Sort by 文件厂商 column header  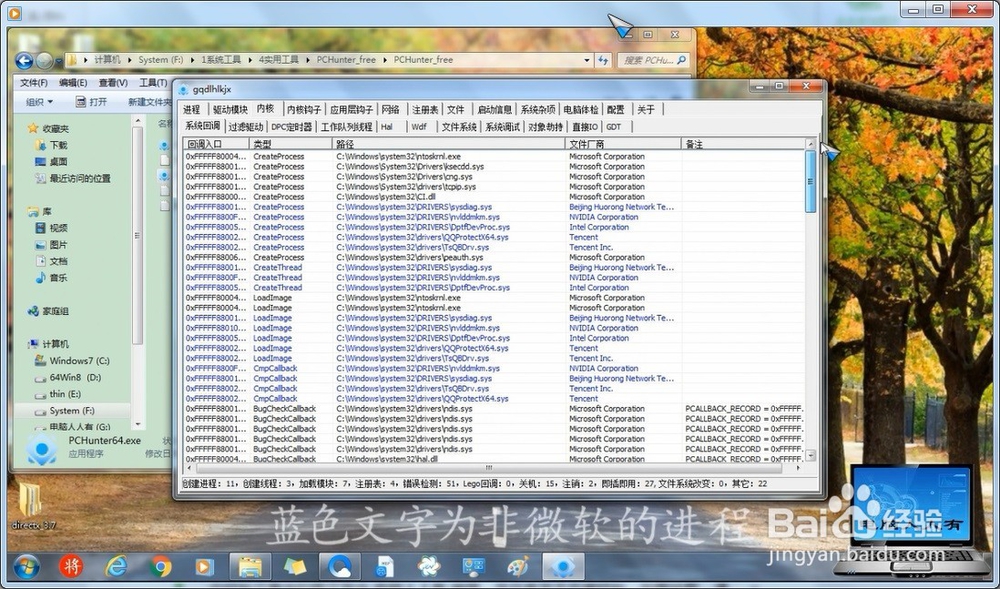(623, 145)
